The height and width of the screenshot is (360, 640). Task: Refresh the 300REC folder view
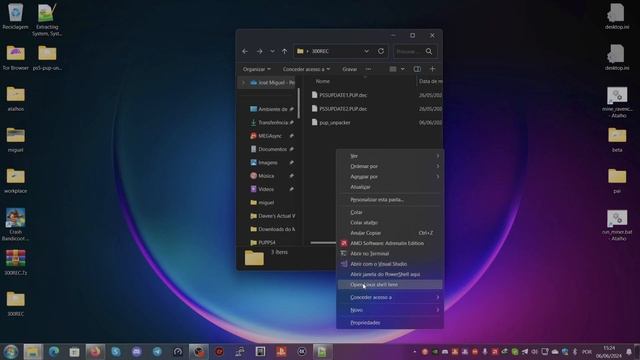[381, 51]
